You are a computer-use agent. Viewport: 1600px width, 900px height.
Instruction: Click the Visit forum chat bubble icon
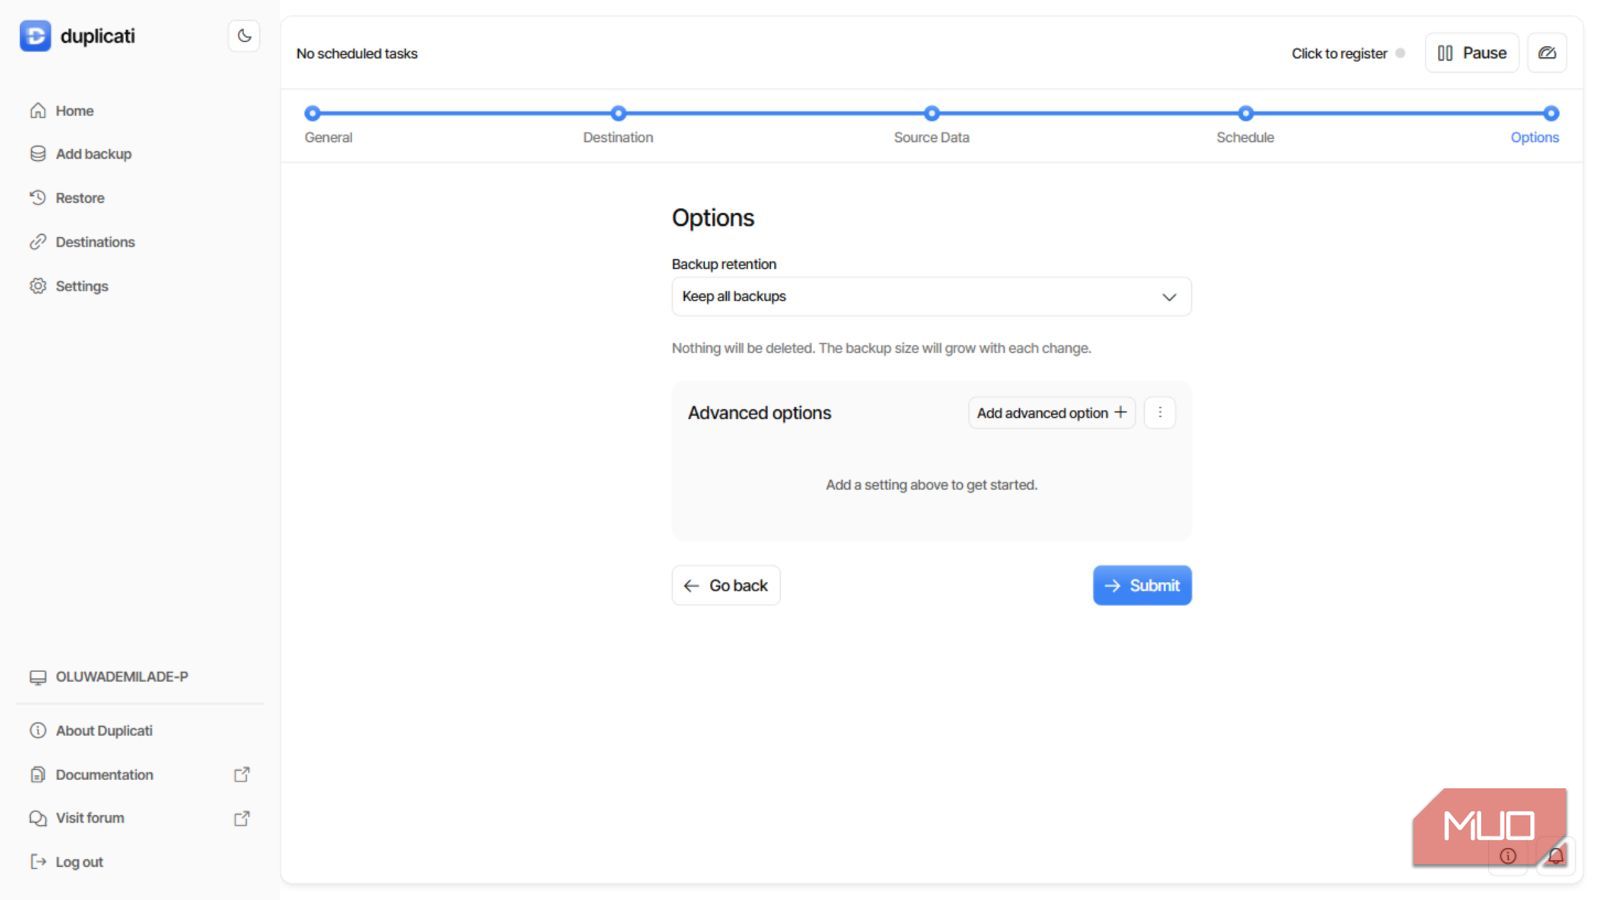point(38,818)
